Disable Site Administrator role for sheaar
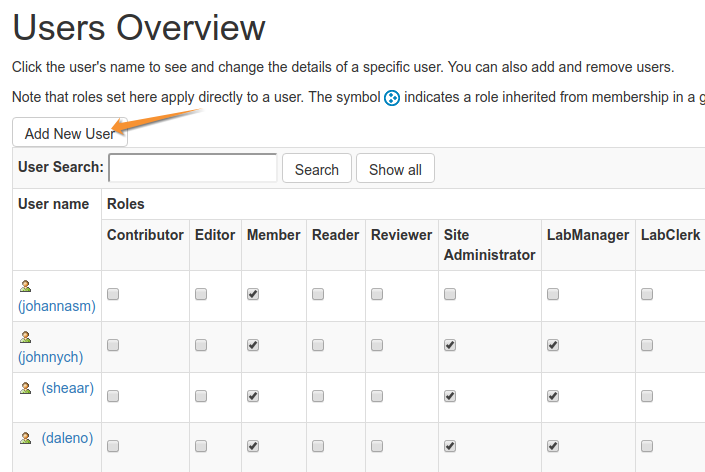 (450, 396)
